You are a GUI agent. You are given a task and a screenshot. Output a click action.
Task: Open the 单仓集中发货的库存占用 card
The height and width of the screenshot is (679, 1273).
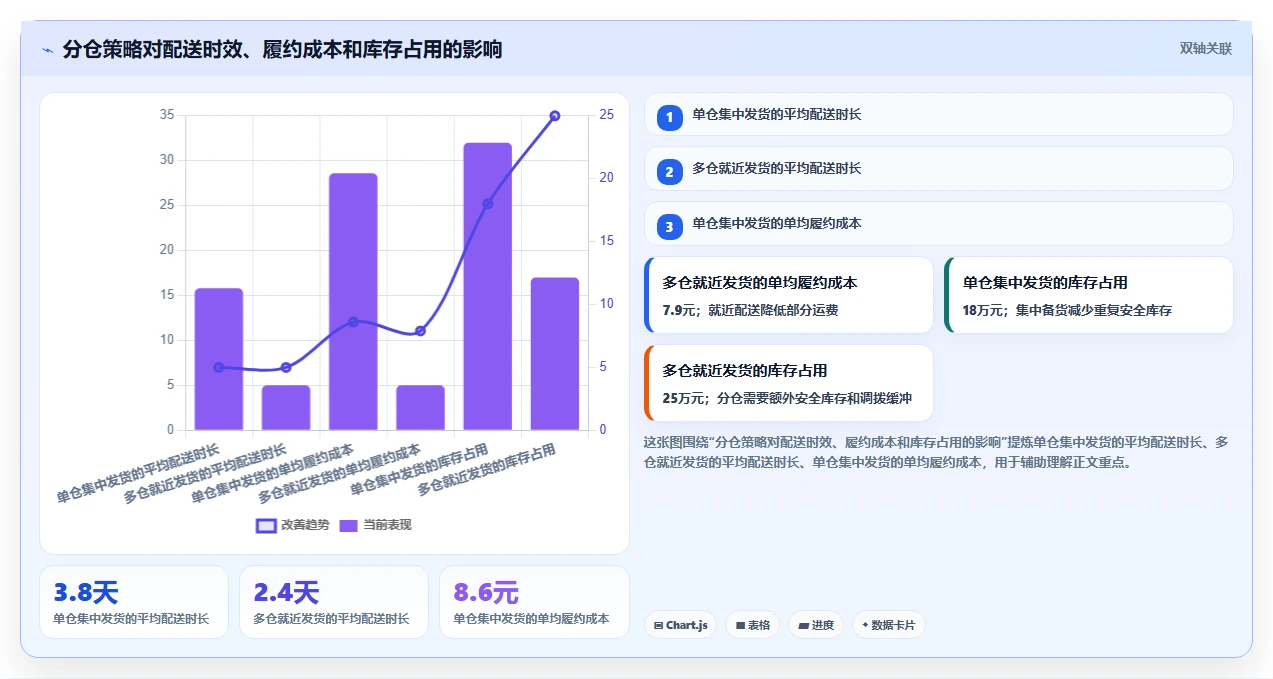1089,295
